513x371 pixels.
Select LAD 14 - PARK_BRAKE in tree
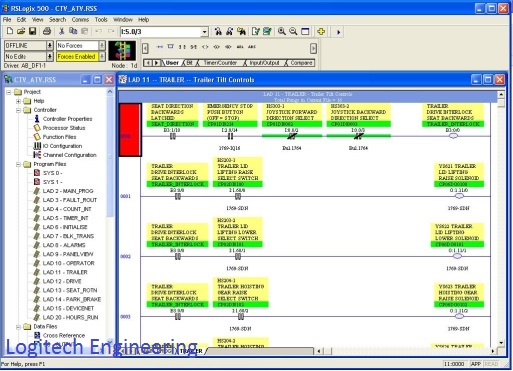[x=72, y=299]
